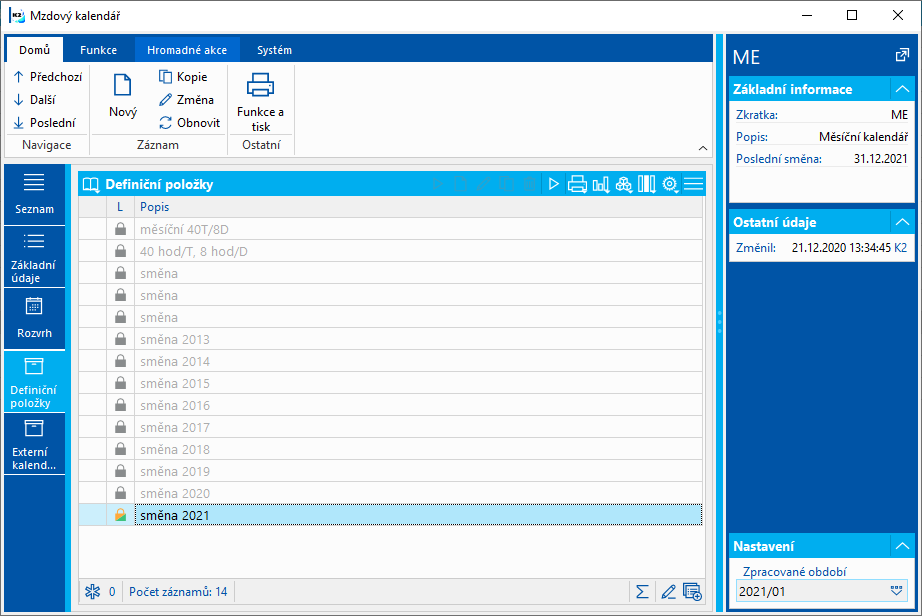922x616 pixels.
Task: Select the row 40 hod/T, 8 hod/D
Action: tap(390, 251)
